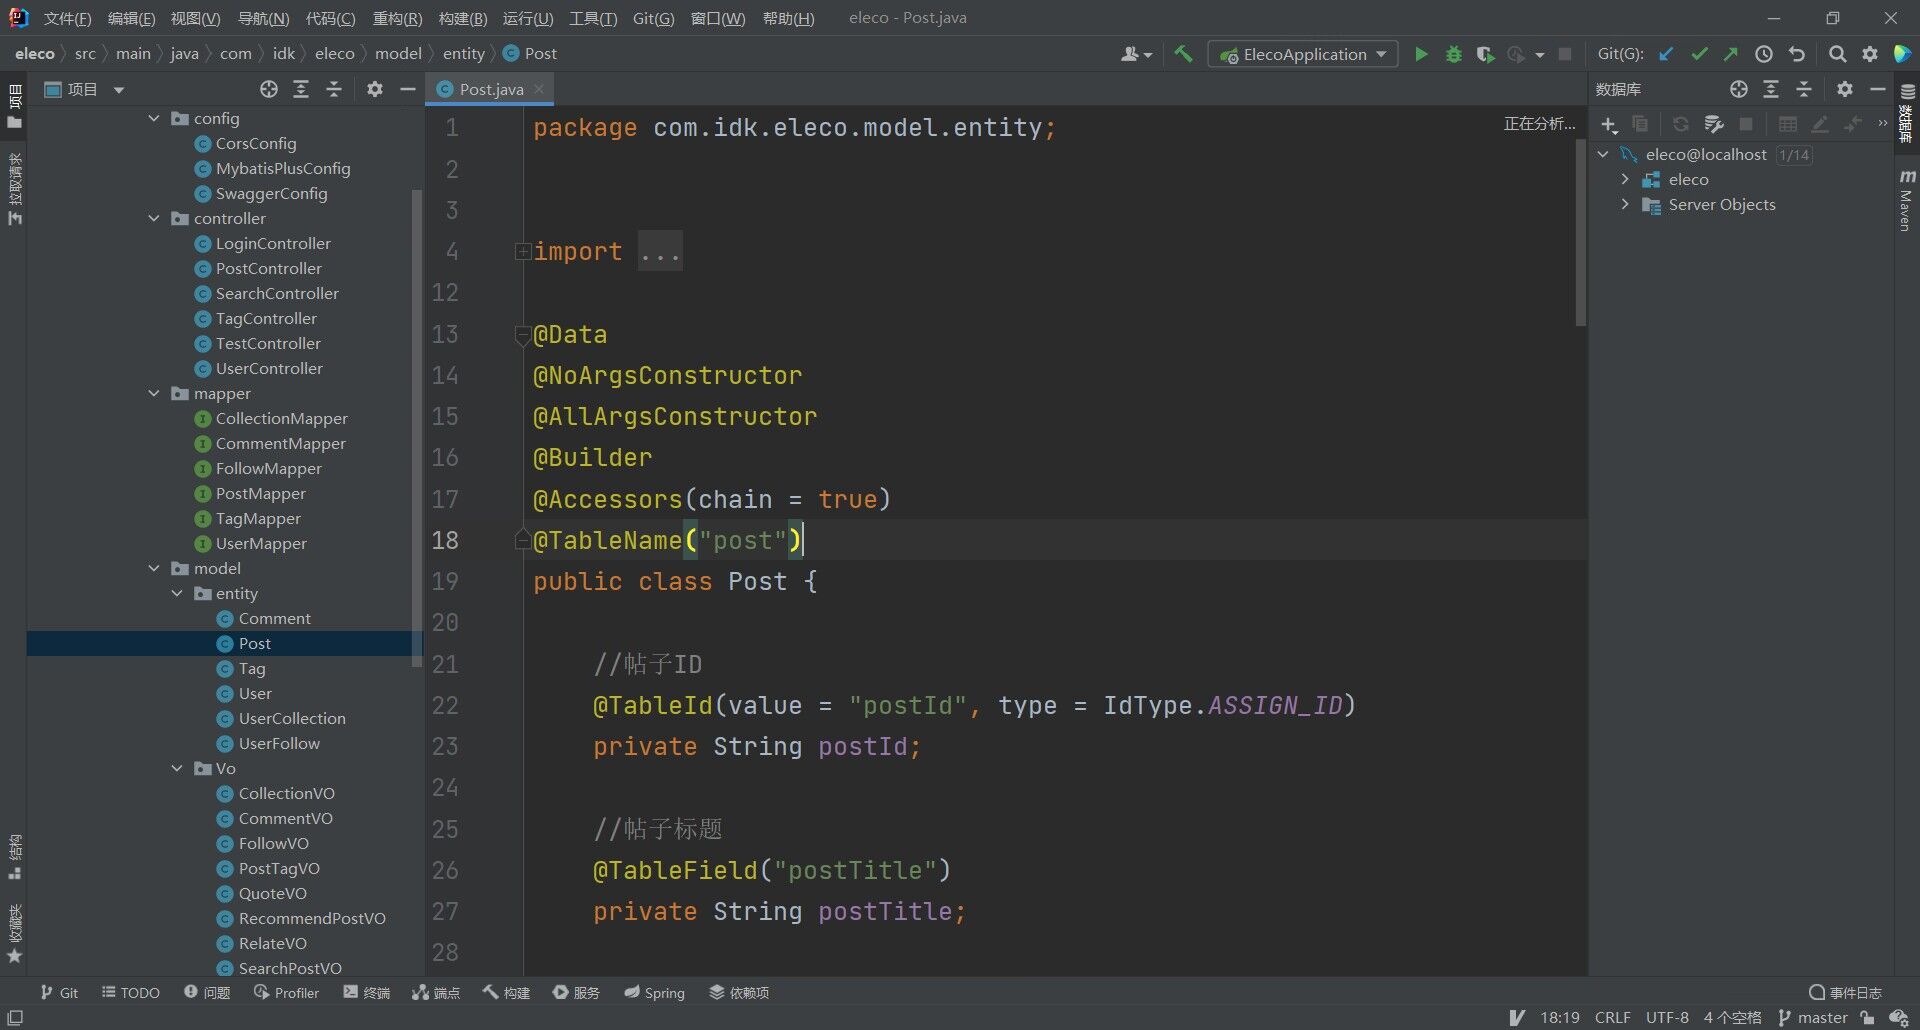Open the TODO tool window
1920x1030 pixels.
point(131,992)
